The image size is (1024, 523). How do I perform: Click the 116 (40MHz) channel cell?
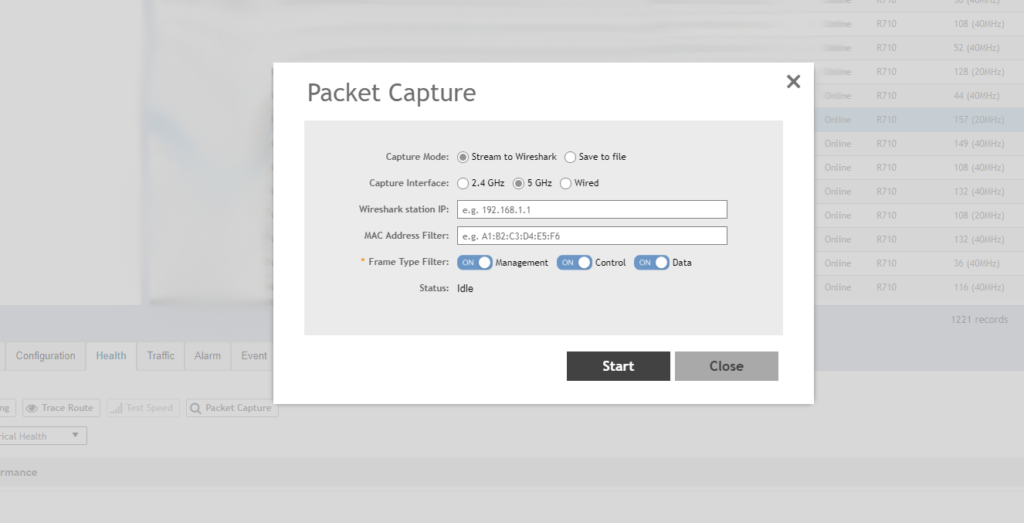pyautogui.click(x=978, y=287)
